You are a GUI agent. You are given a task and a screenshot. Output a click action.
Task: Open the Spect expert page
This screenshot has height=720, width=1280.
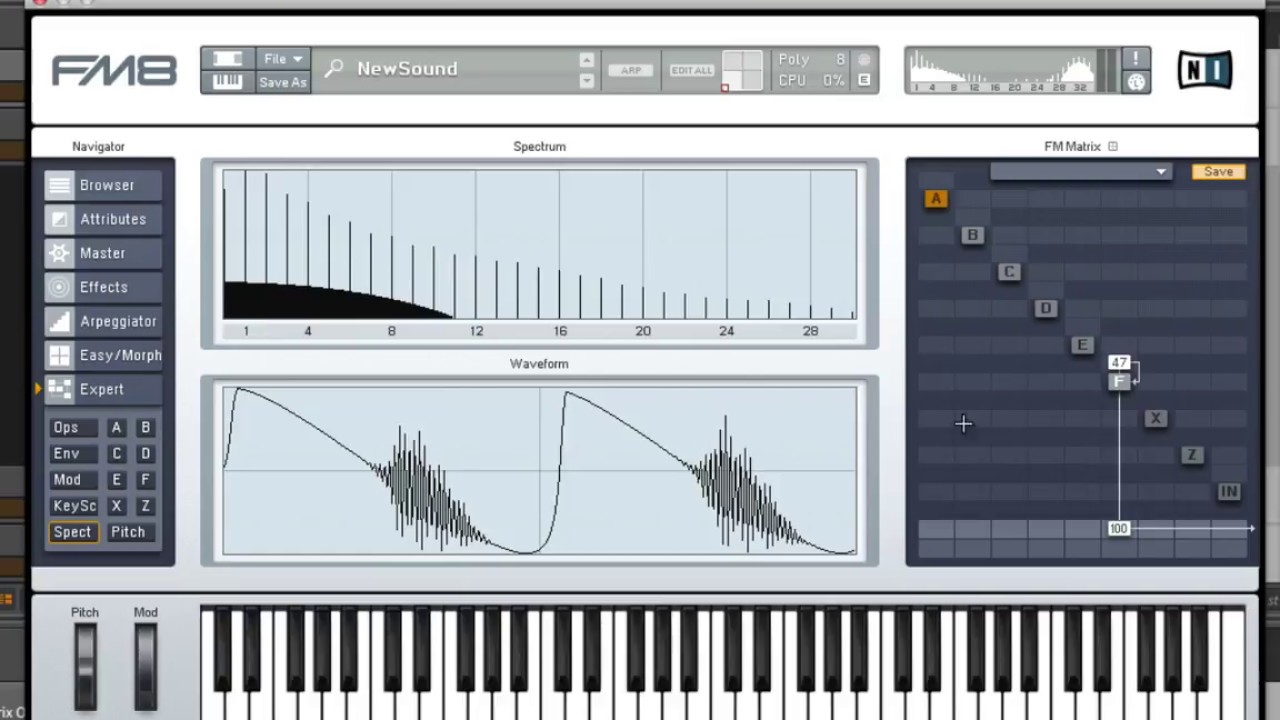coord(73,532)
